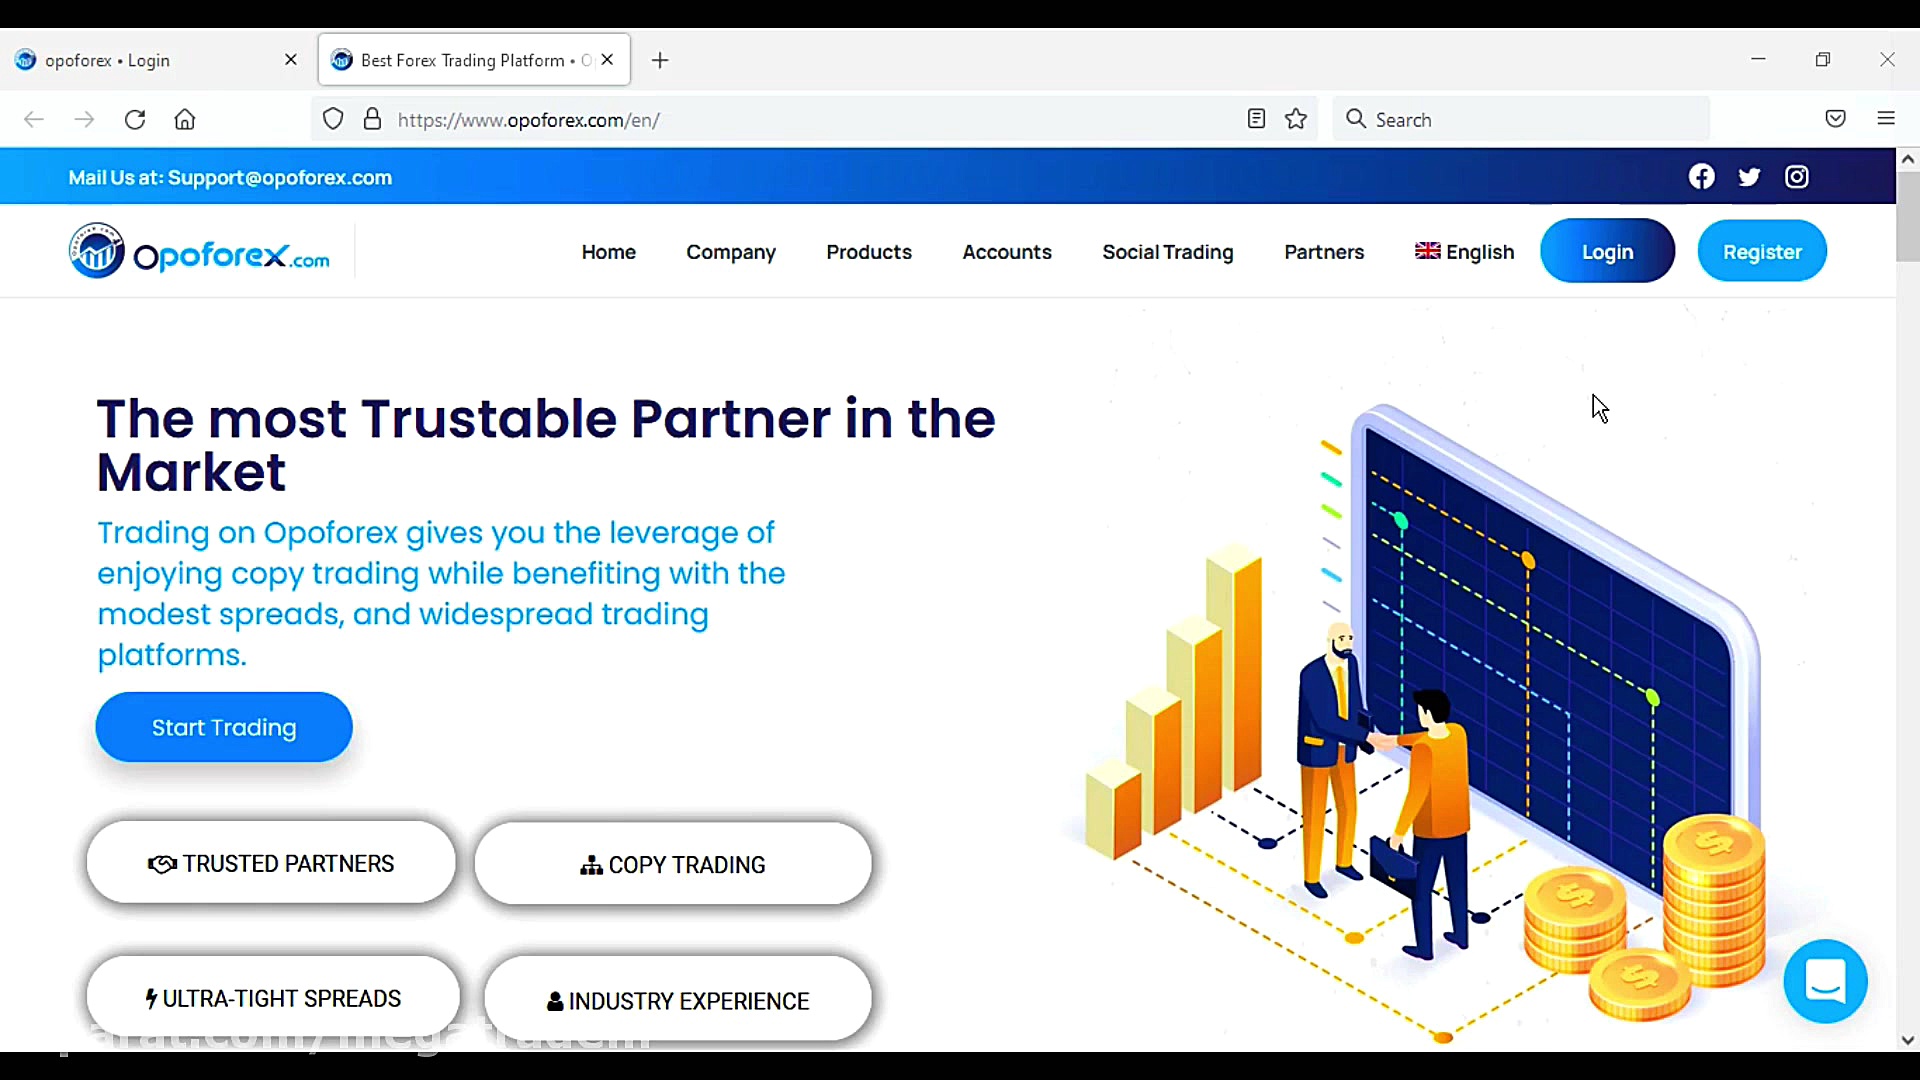Bookmark this page with star icon
This screenshot has width=1920, height=1080.
click(1296, 119)
